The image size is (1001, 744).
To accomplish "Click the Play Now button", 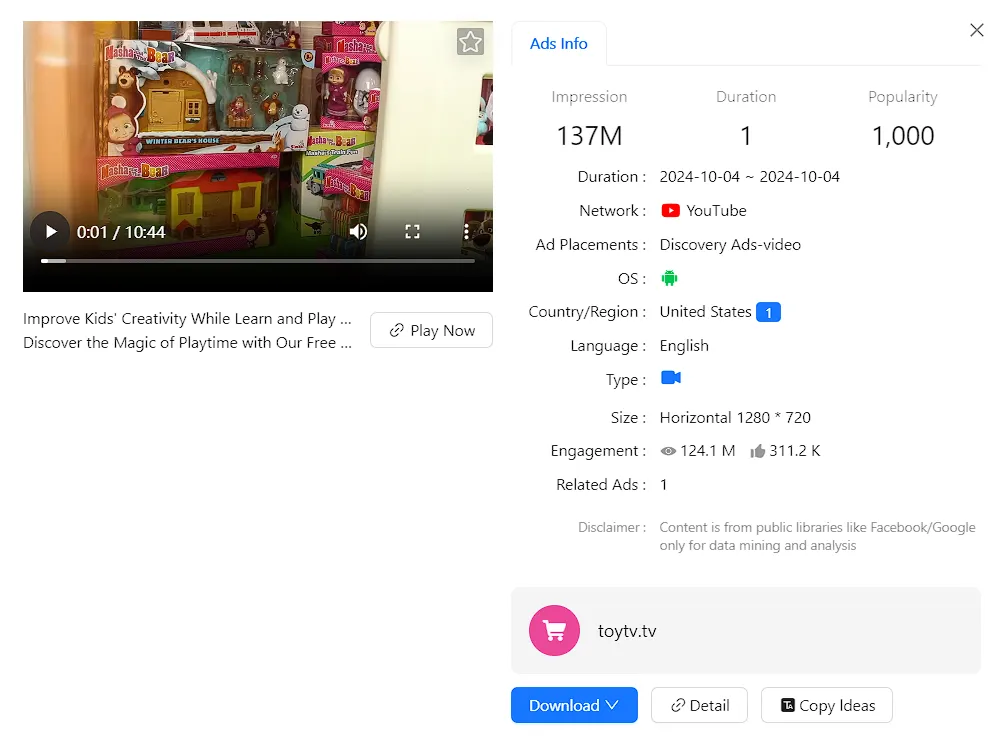I will tap(431, 330).
